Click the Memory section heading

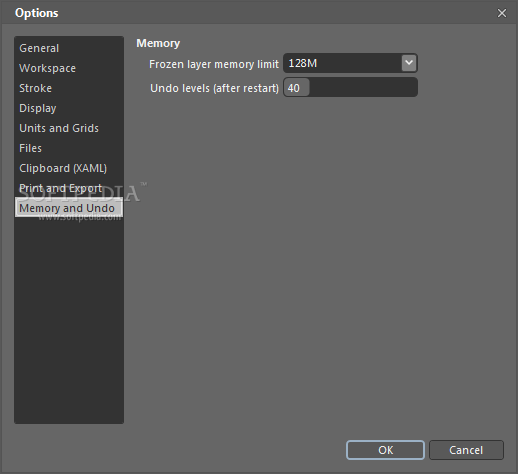click(158, 43)
